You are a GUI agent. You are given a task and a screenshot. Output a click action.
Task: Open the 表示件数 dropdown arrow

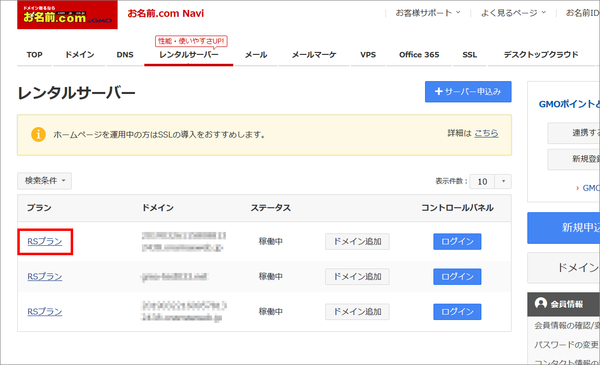pyautogui.click(x=503, y=181)
